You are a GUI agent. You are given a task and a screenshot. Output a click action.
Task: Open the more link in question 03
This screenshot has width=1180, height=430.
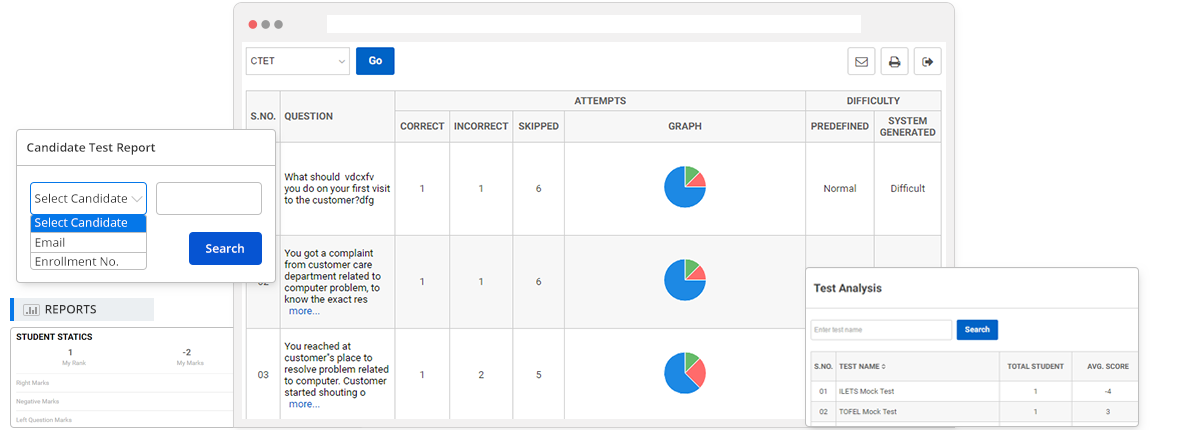coord(304,404)
